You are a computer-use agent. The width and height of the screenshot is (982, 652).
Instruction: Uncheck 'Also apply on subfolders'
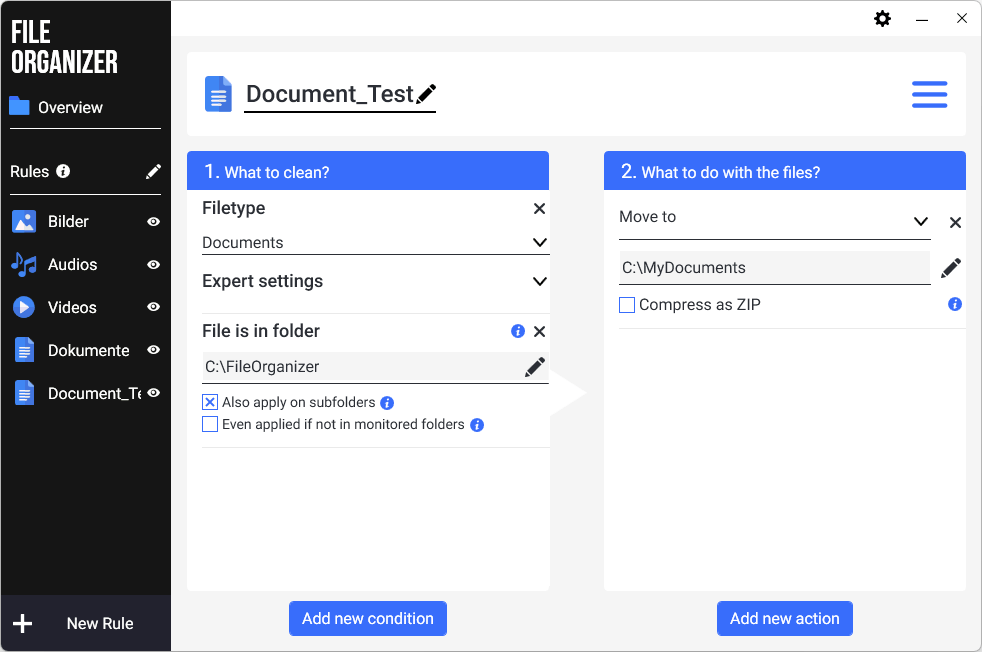click(x=210, y=403)
